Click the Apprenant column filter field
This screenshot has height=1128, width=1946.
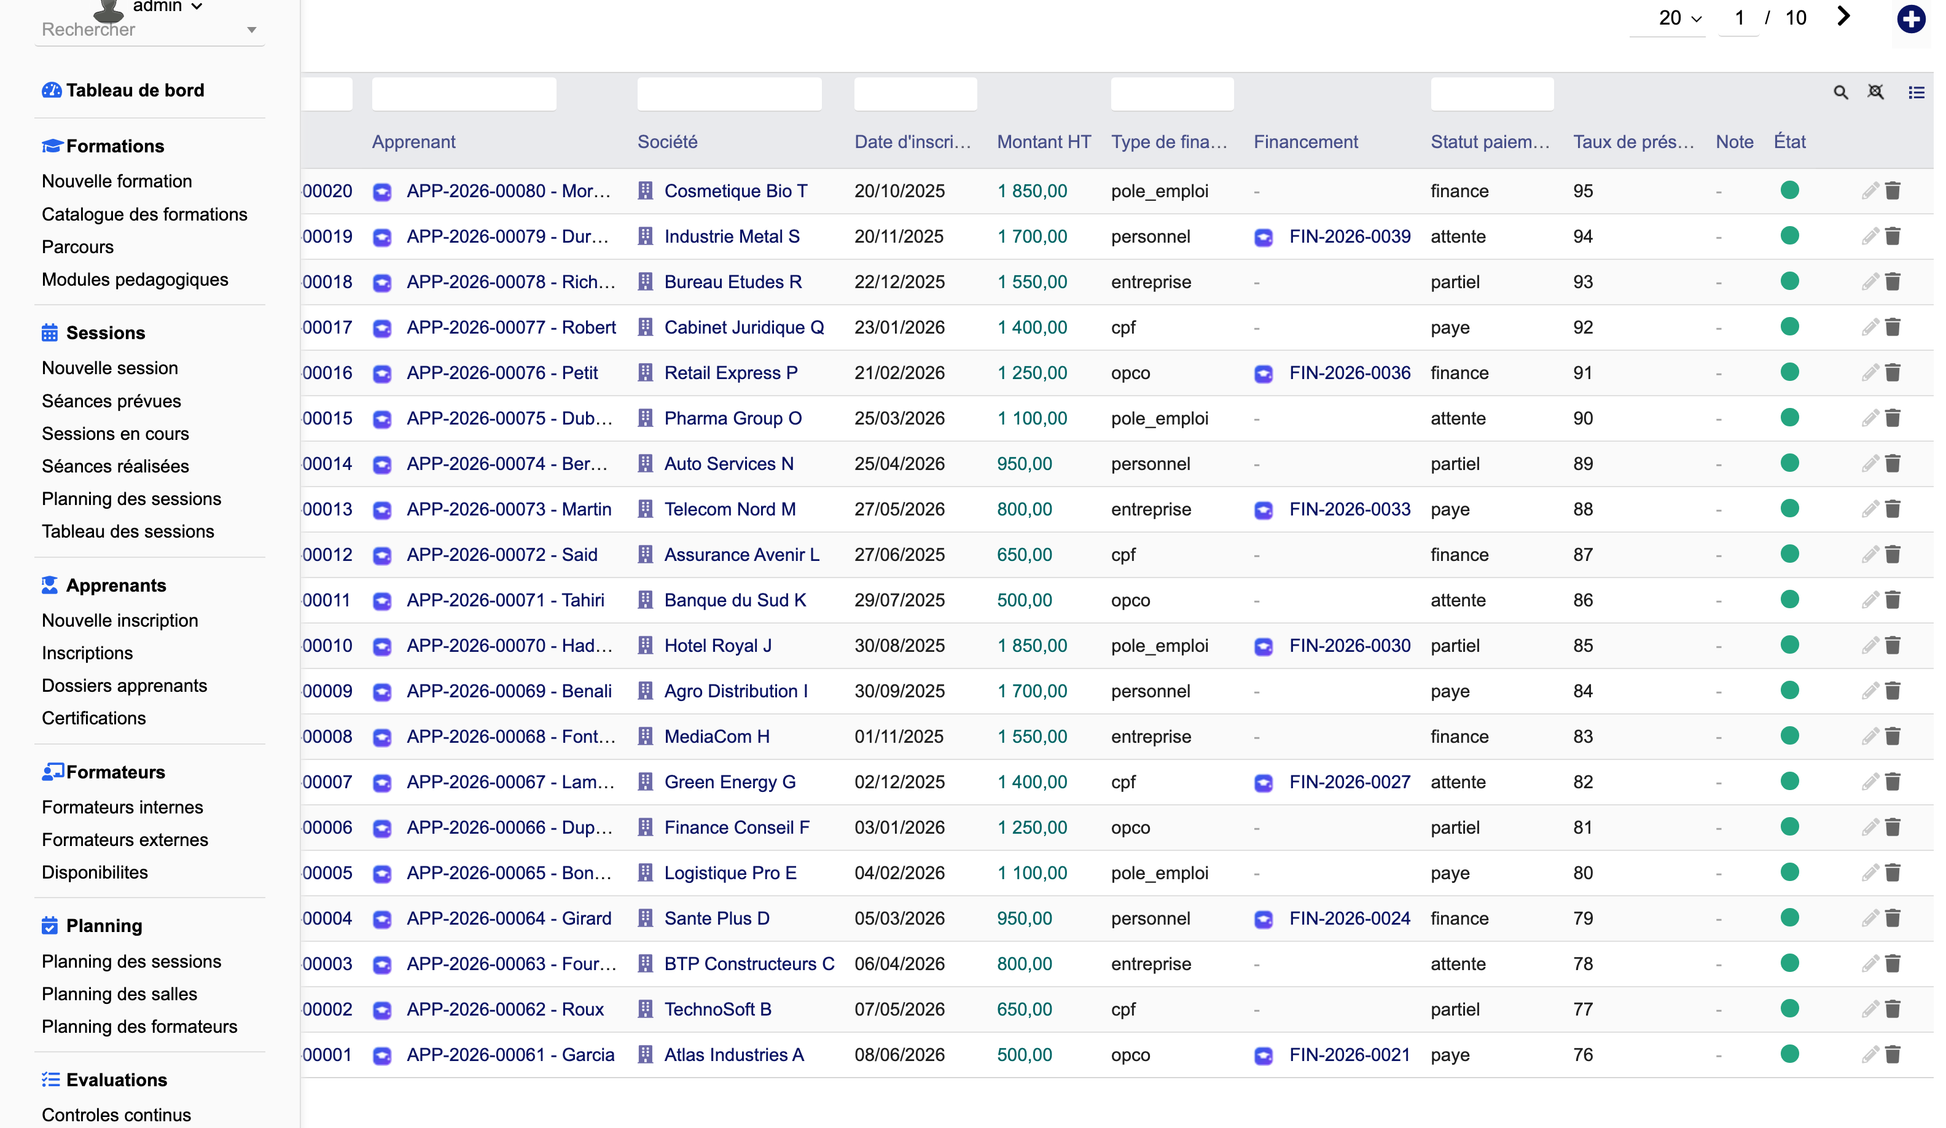coord(464,94)
